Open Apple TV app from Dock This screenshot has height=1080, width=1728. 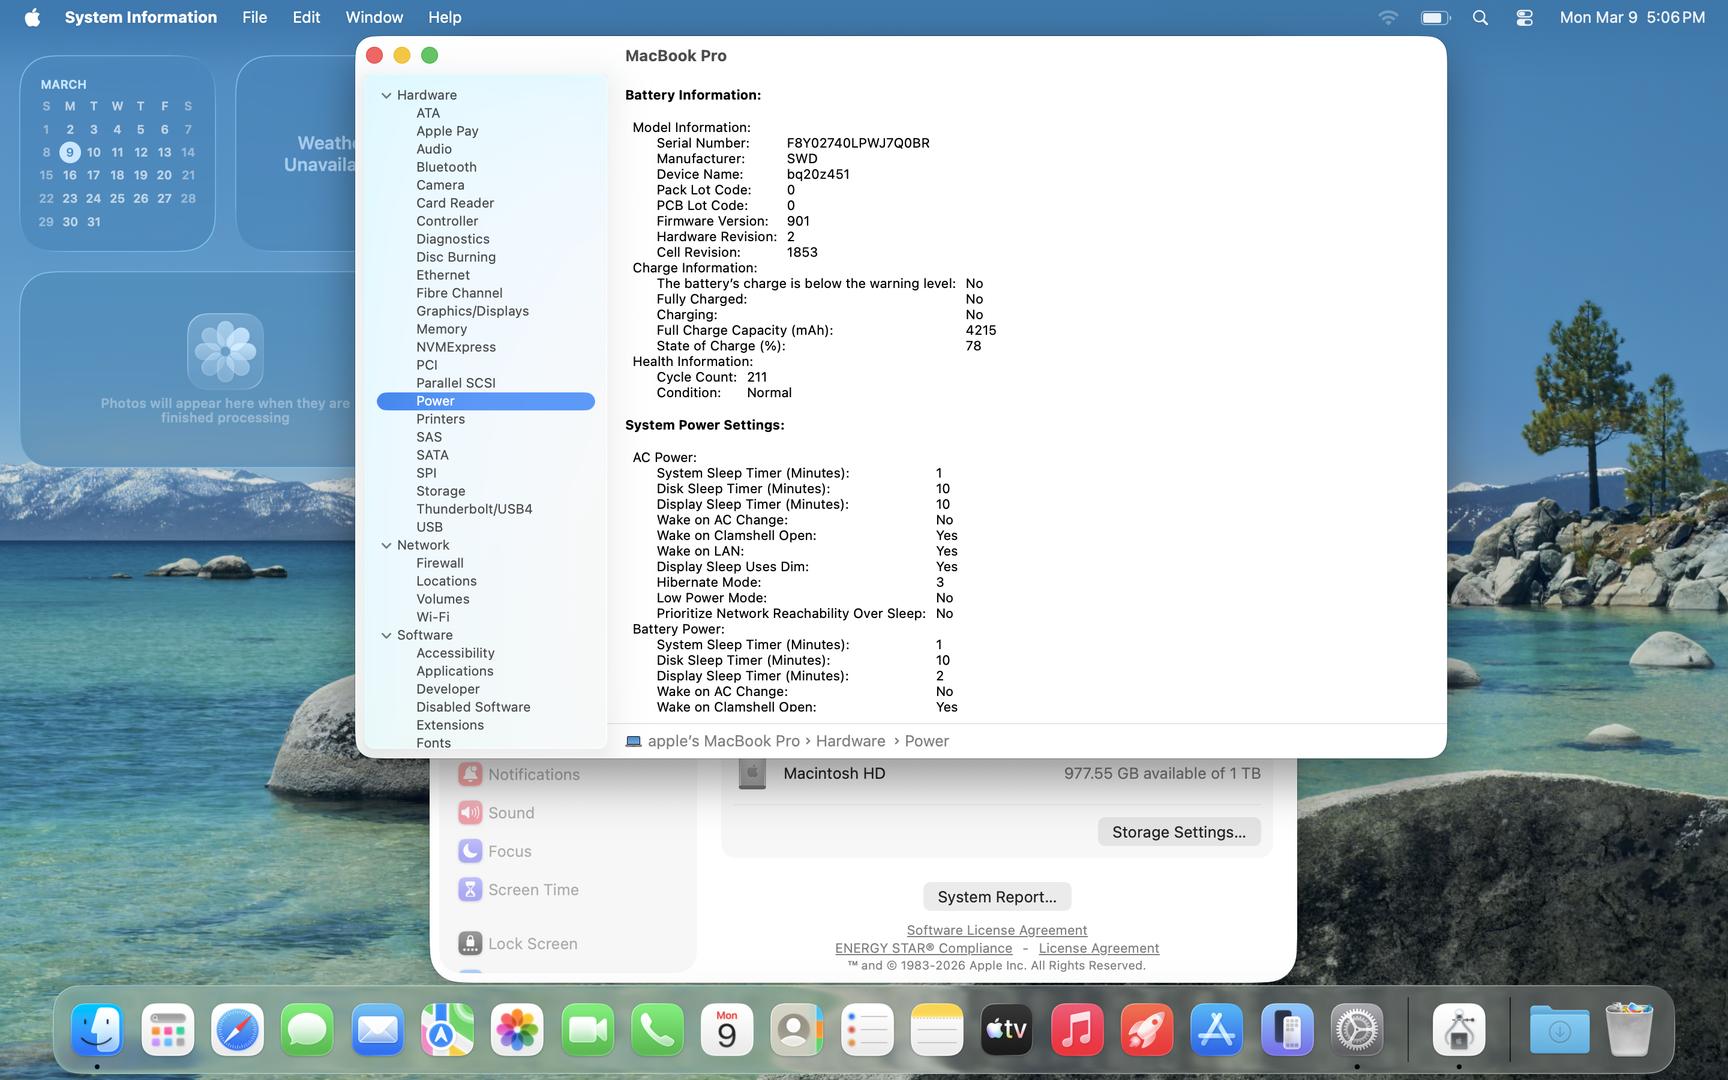[x=1006, y=1030]
